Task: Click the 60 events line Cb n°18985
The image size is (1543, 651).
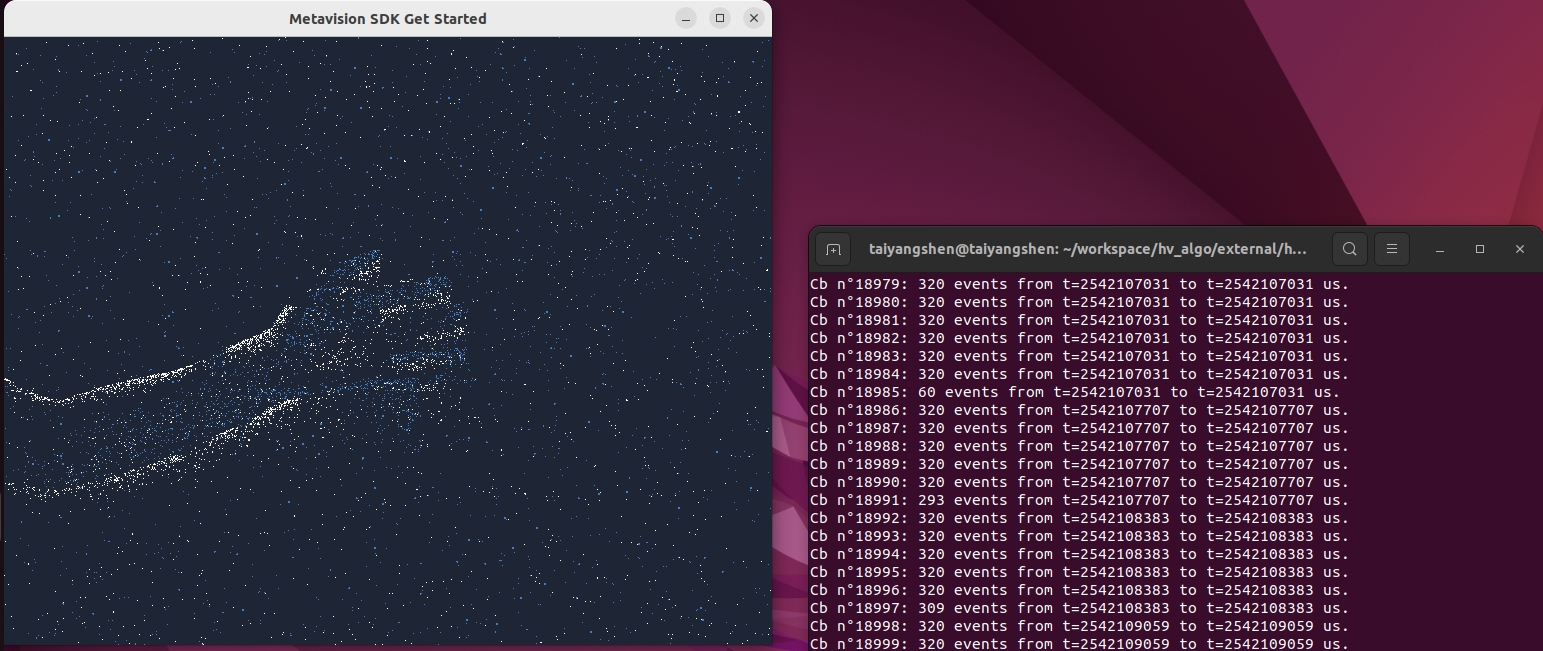Action: pos(1075,392)
